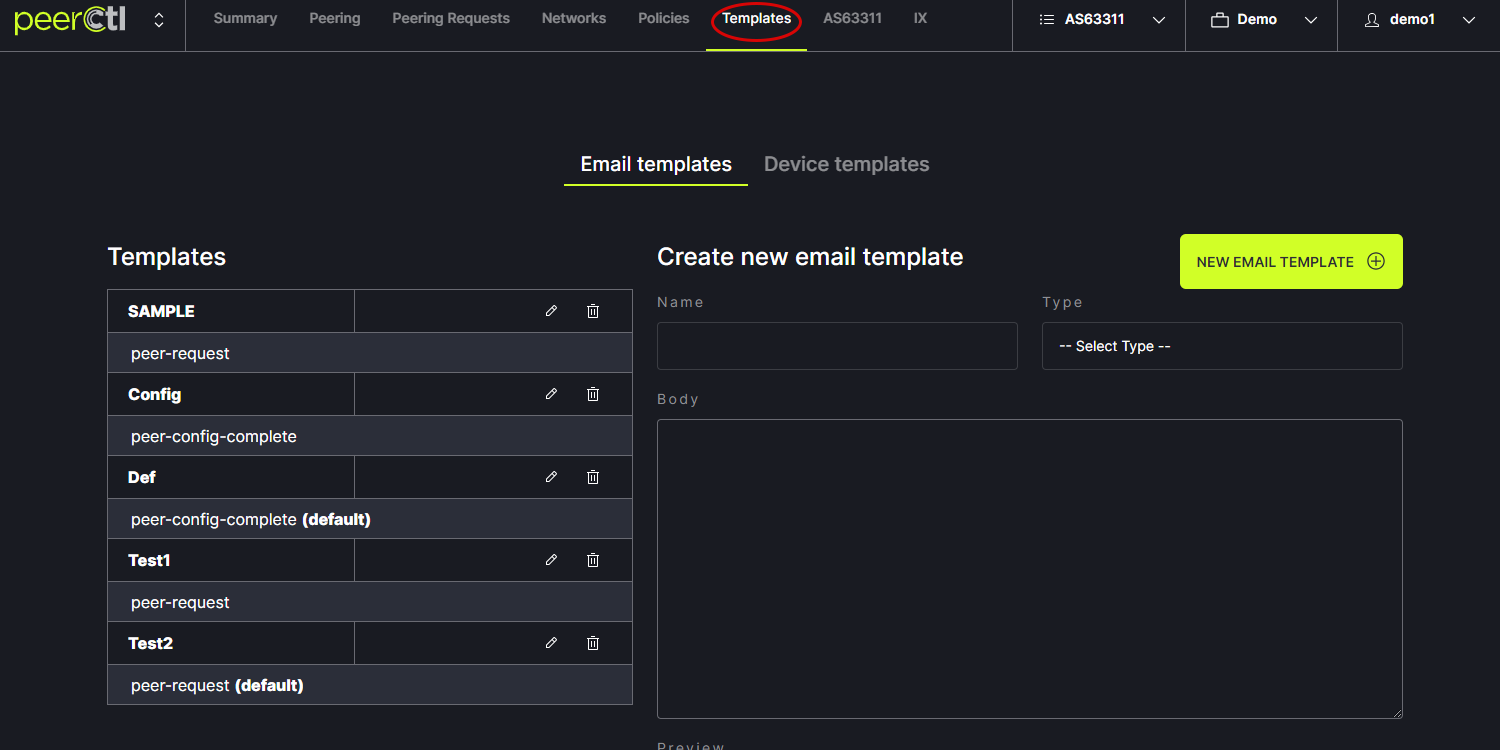Toggle the peerctl app switcher arrows
Image resolution: width=1500 pixels, height=750 pixels.
(x=159, y=20)
